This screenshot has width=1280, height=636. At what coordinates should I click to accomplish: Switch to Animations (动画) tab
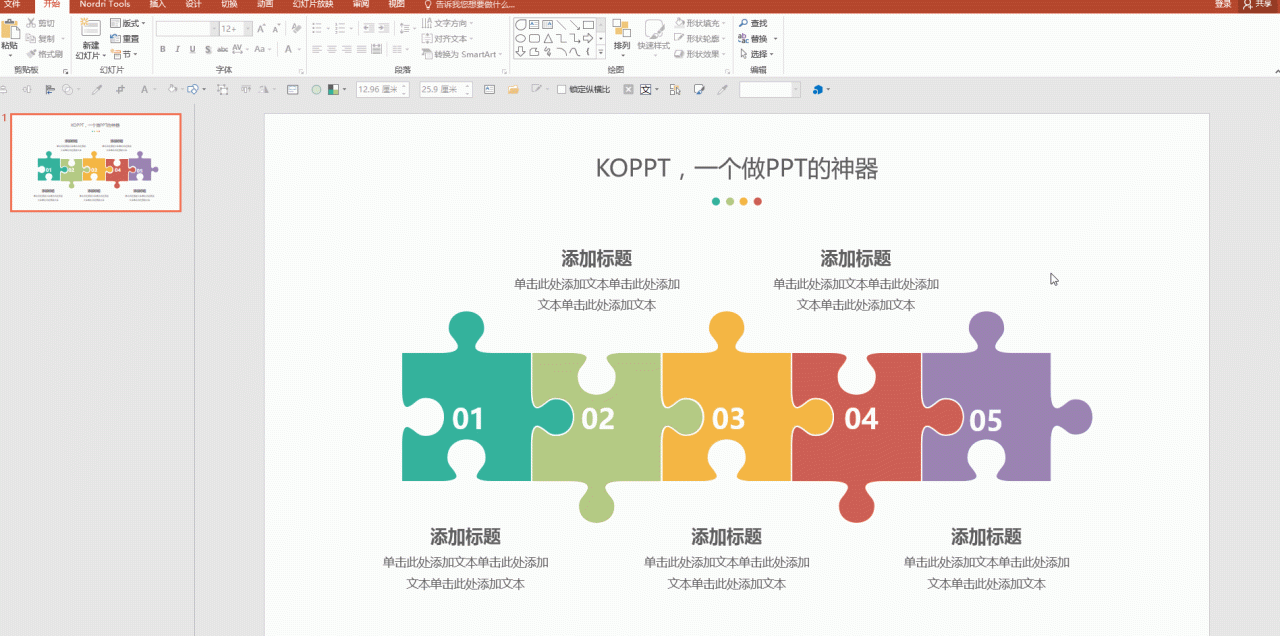[264, 5]
